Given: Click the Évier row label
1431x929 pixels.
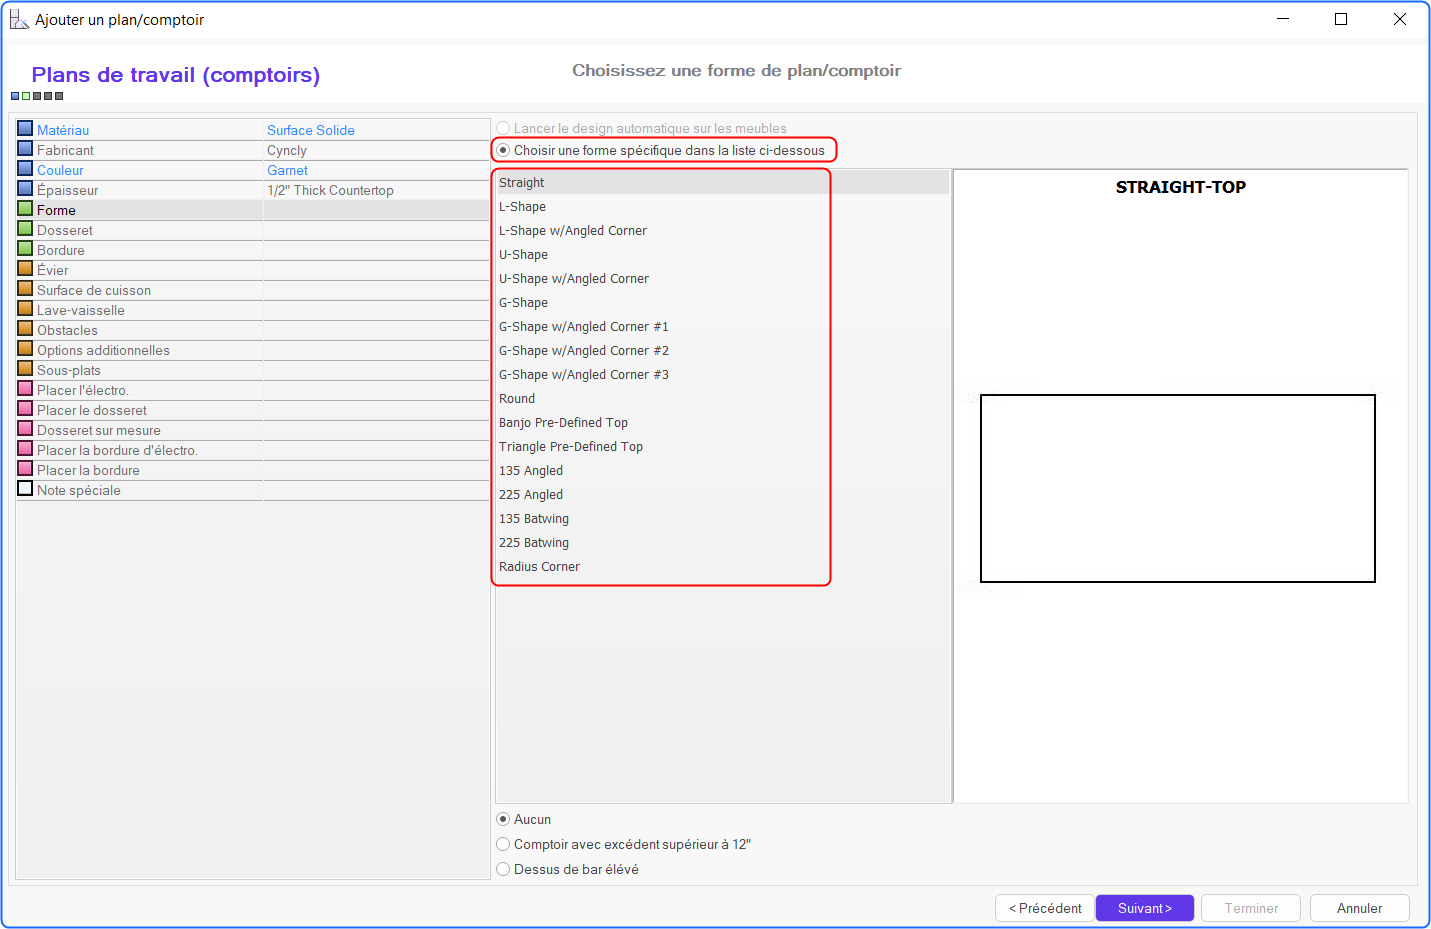Looking at the screenshot, I should coord(53,270).
